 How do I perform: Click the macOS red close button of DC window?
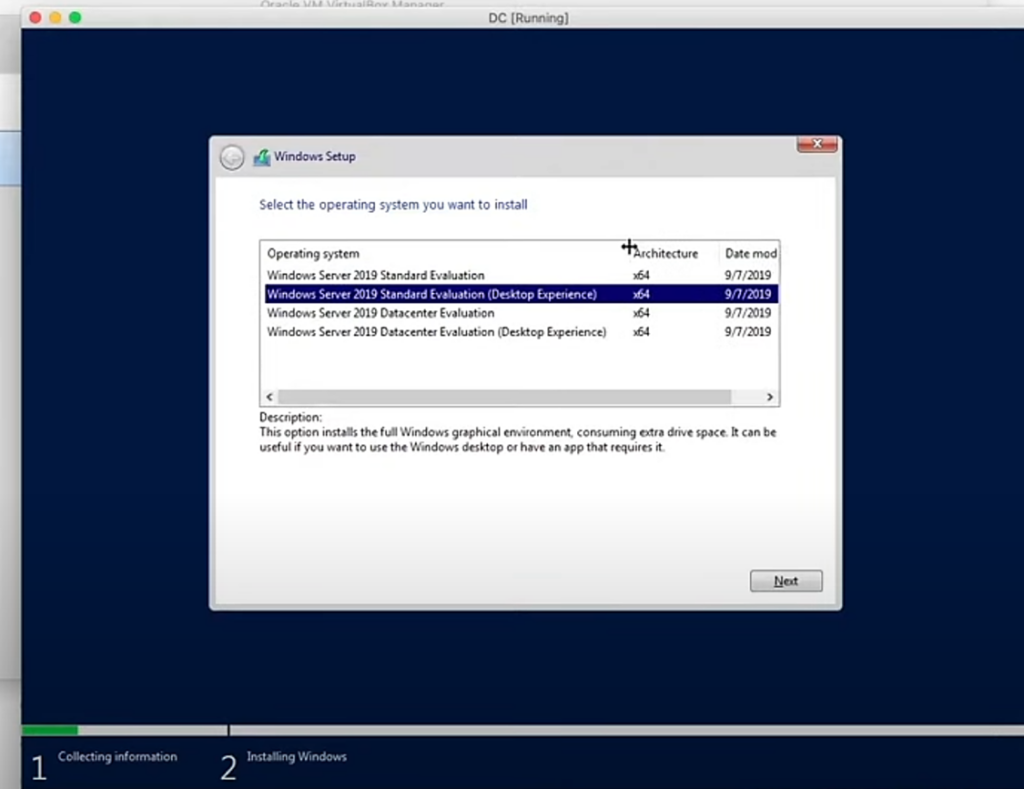(x=35, y=18)
